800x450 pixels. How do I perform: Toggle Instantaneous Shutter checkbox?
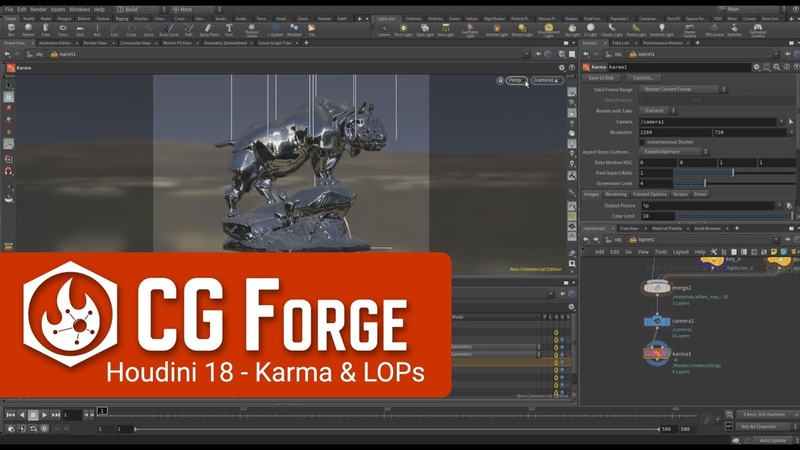click(642, 142)
